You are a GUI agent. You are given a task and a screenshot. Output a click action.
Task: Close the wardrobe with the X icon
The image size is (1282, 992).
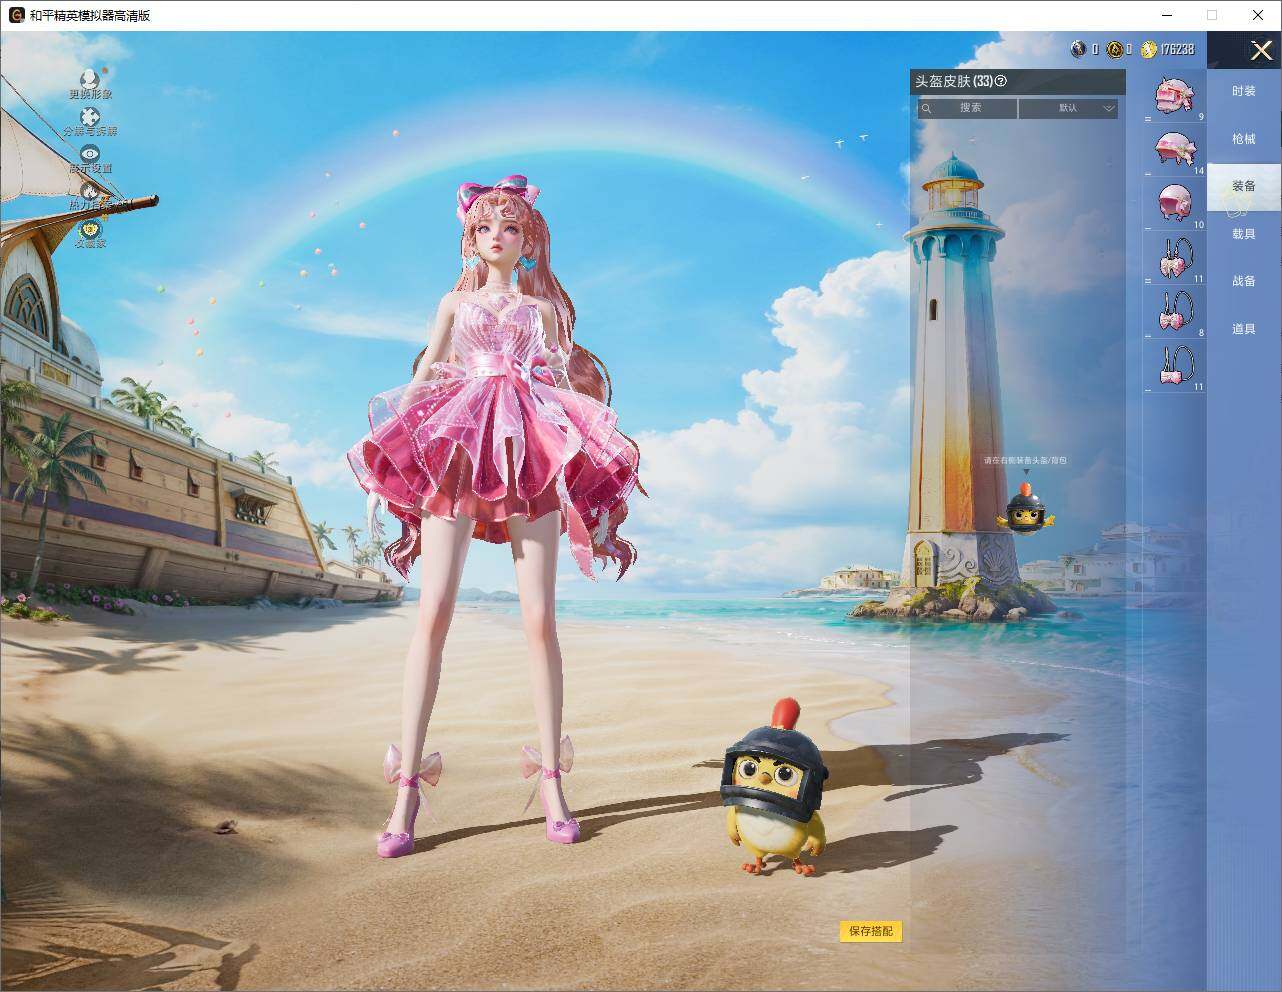(x=1261, y=49)
